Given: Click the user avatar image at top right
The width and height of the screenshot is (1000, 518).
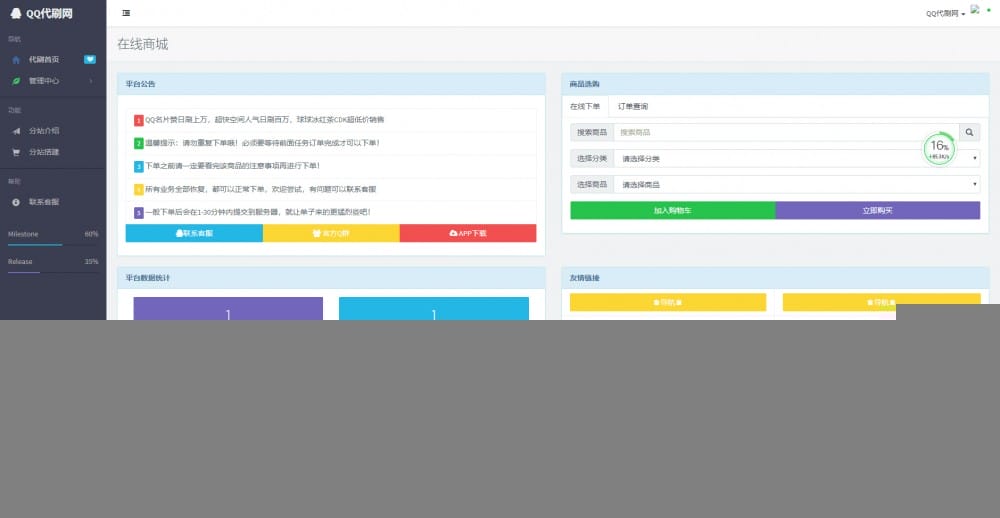Looking at the screenshot, I should pyautogui.click(x=975, y=10).
